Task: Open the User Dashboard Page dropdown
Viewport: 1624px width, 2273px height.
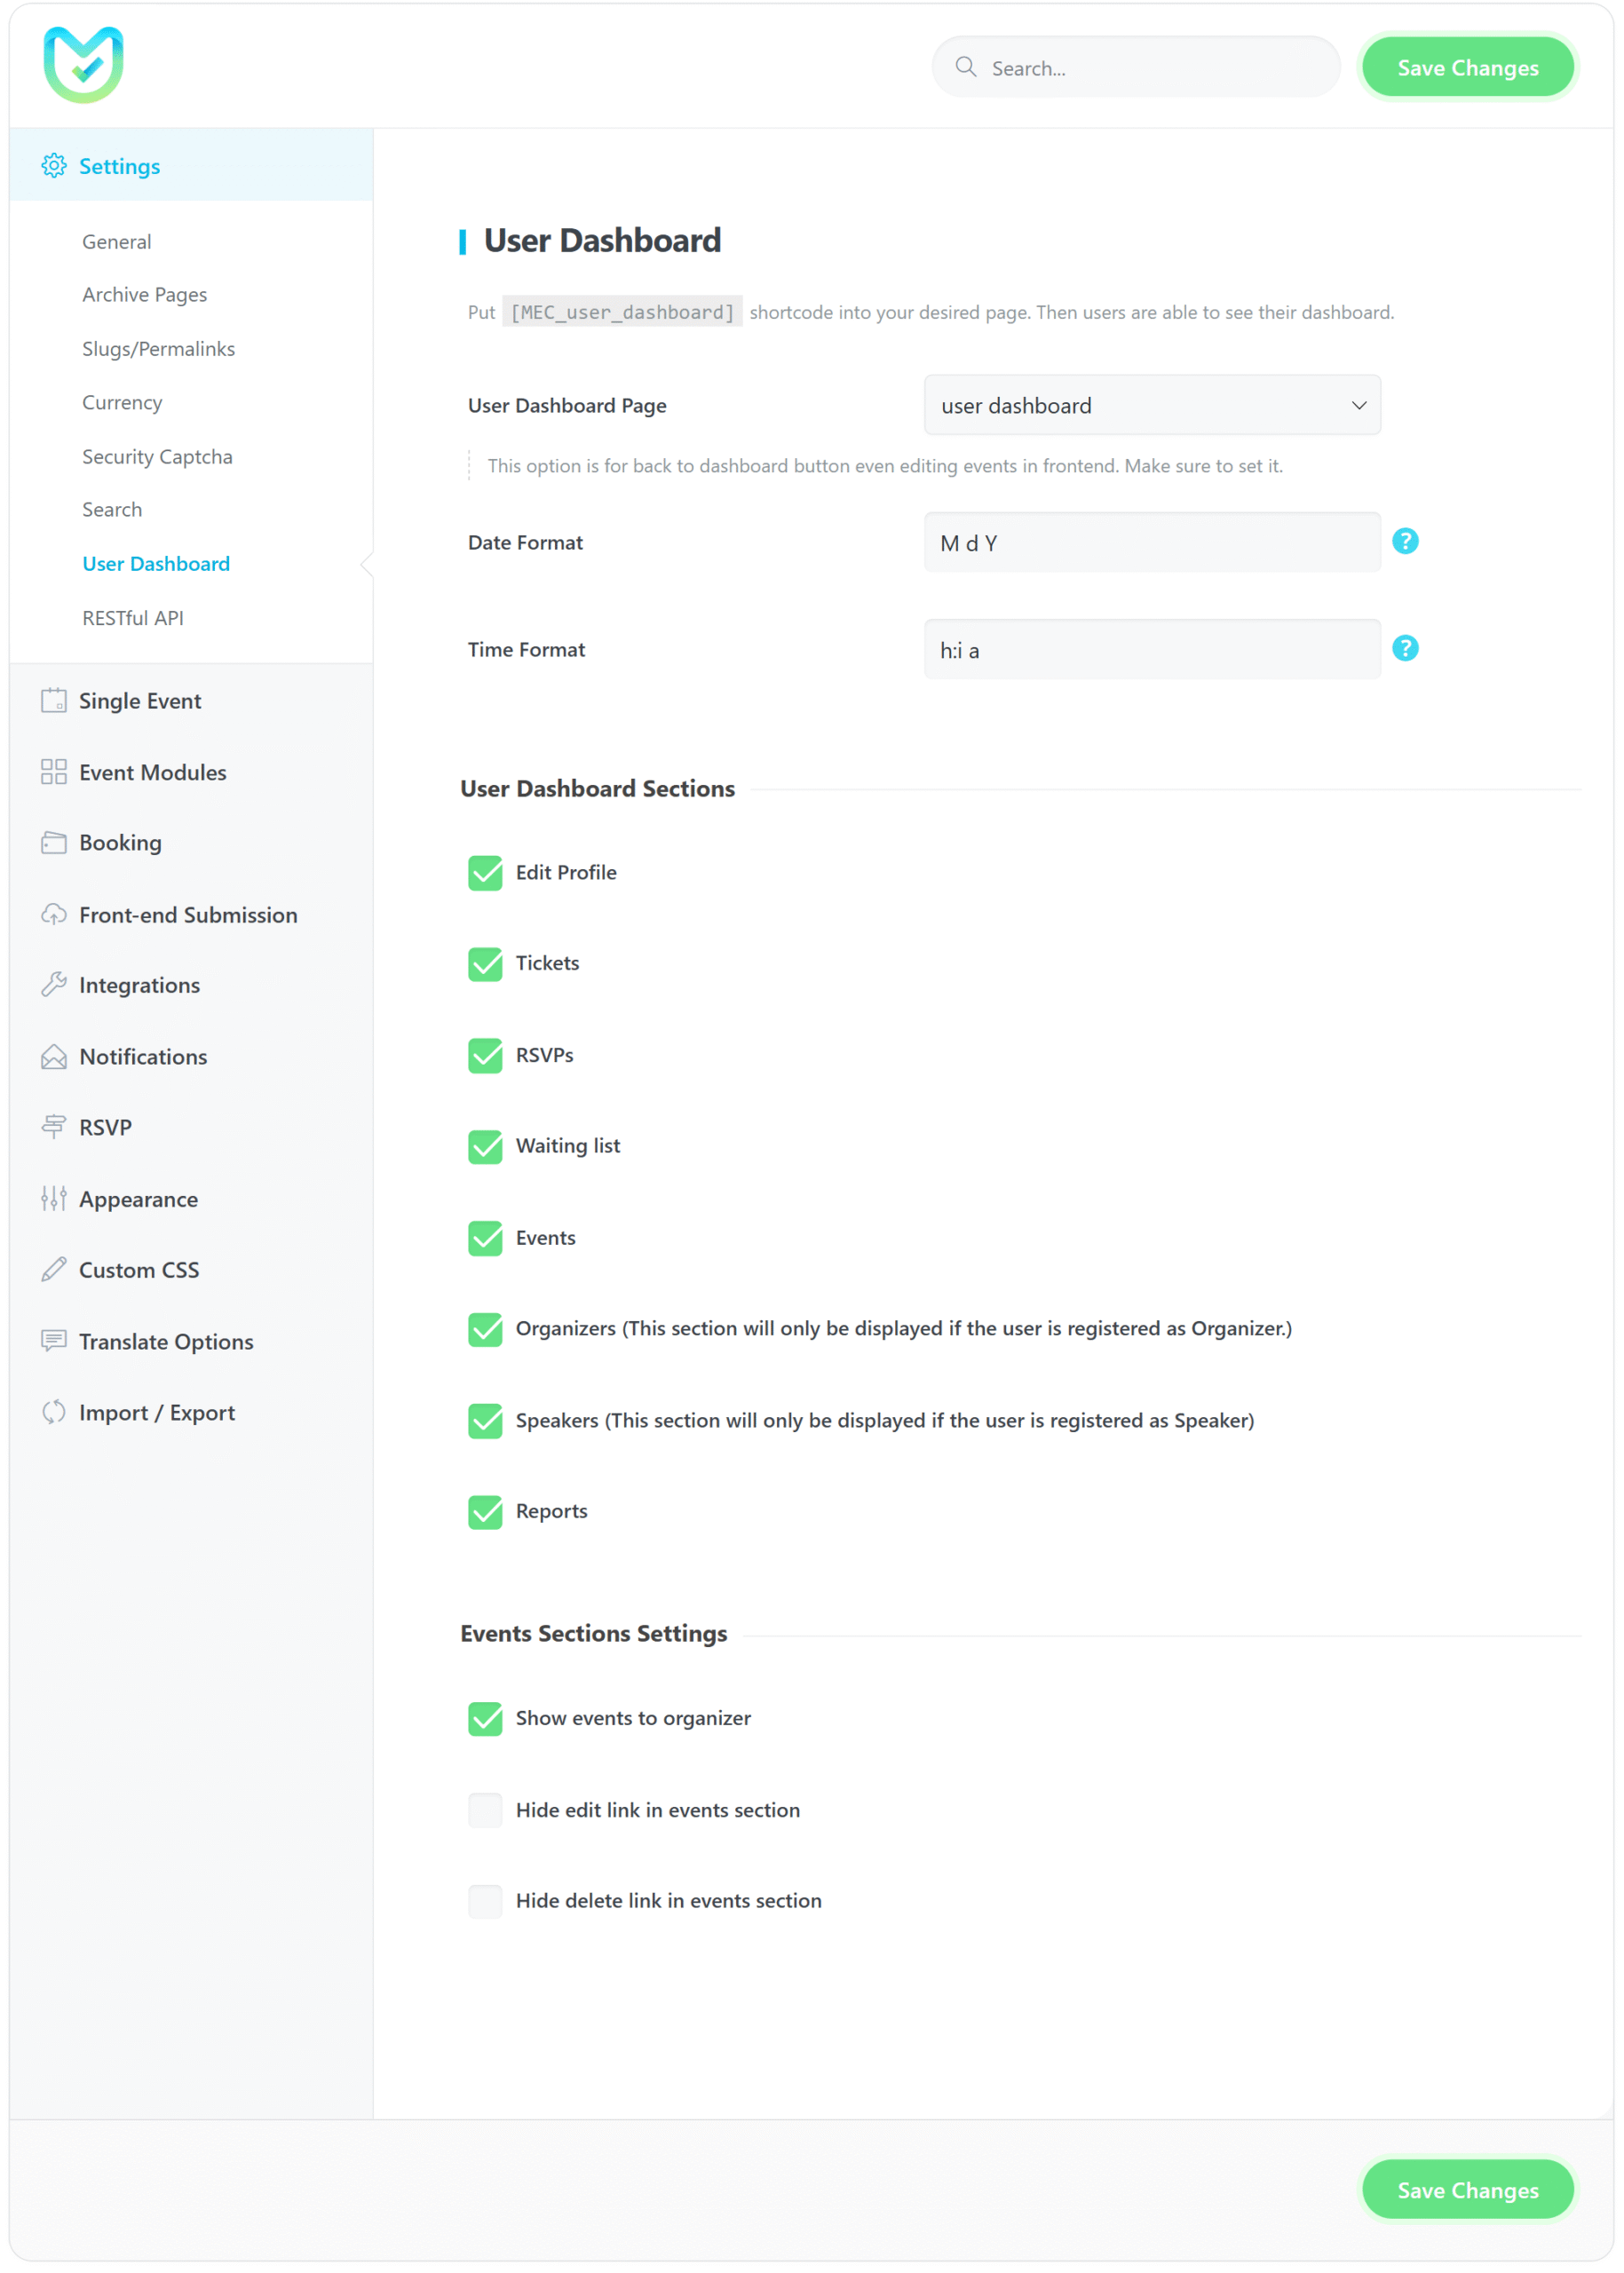Action: click(x=1152, y=405)
